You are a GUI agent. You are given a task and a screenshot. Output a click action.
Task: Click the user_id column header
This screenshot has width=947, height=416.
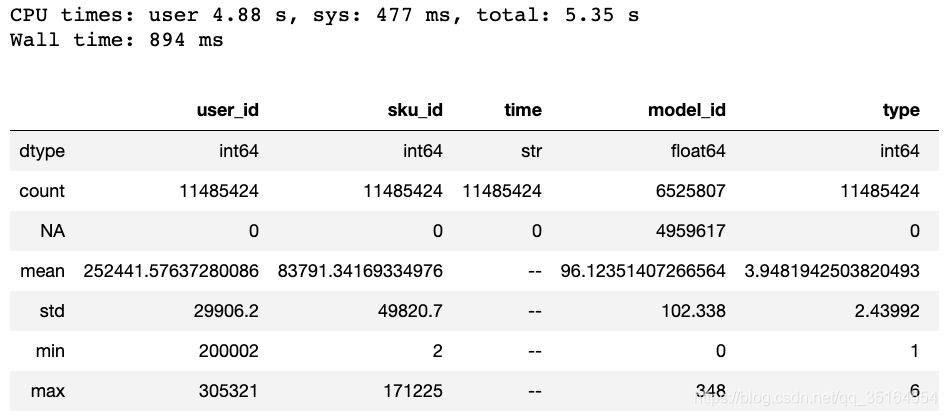[228, 110]
